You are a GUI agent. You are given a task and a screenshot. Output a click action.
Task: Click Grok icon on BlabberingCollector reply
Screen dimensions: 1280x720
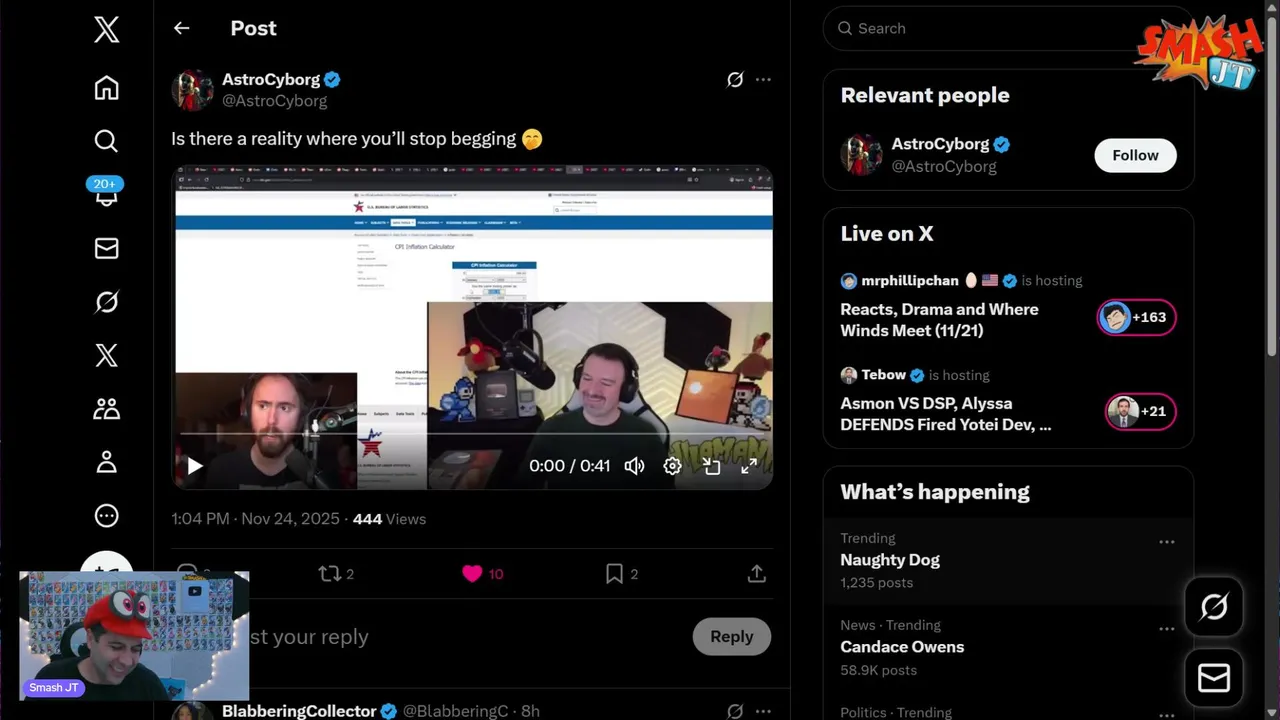(x=735, y=711)
